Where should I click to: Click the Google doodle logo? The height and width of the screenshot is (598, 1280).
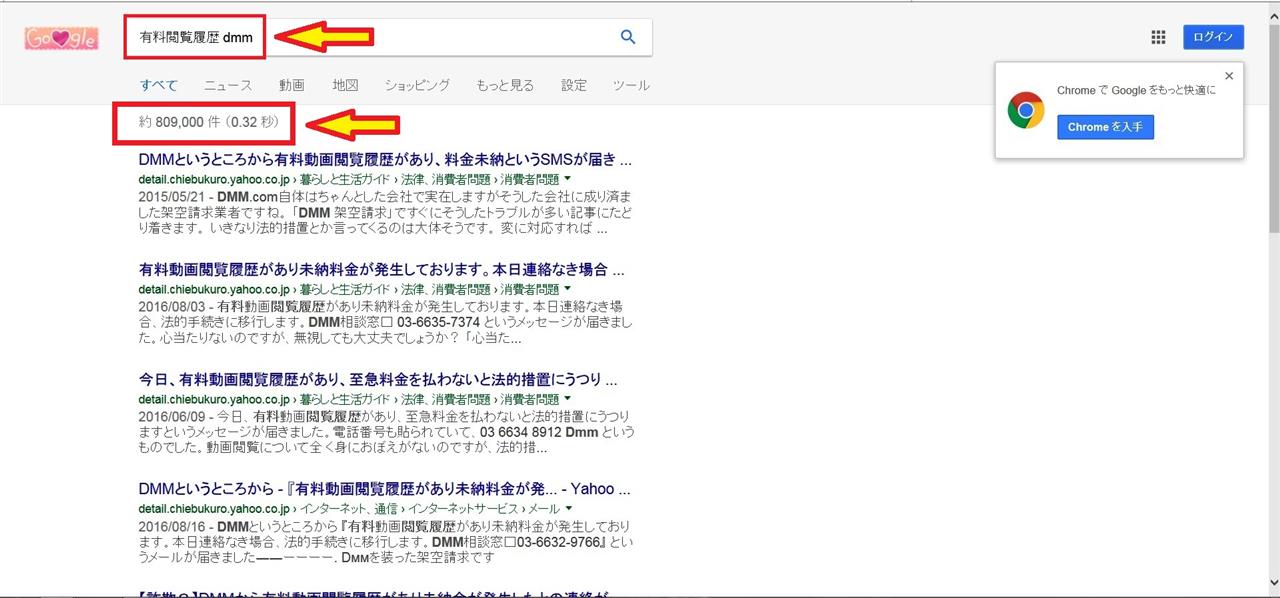point(61,38)
